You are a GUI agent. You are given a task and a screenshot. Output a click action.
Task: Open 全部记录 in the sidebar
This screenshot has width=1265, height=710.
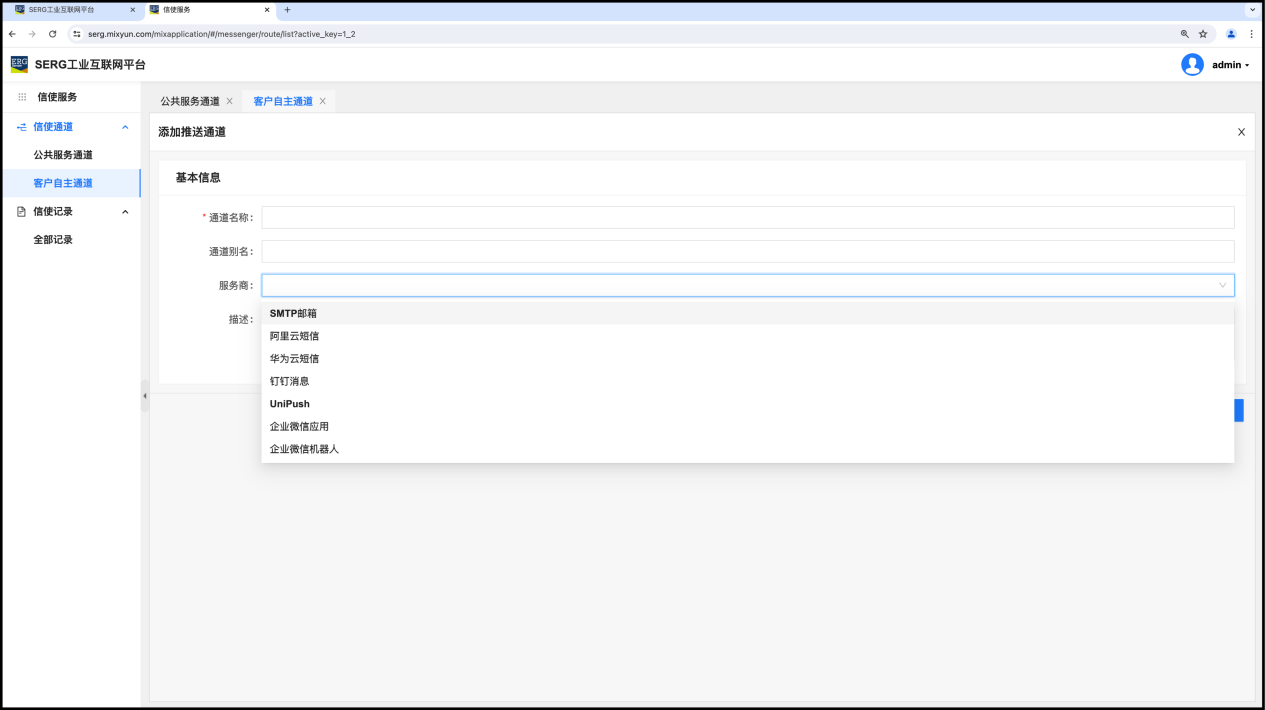pos(53,240)
